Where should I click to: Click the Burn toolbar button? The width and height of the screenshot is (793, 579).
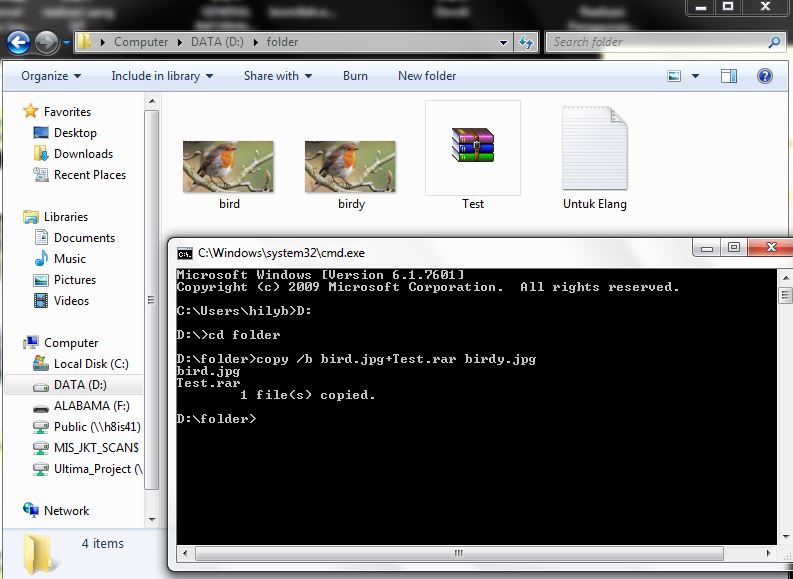point(355,76)
